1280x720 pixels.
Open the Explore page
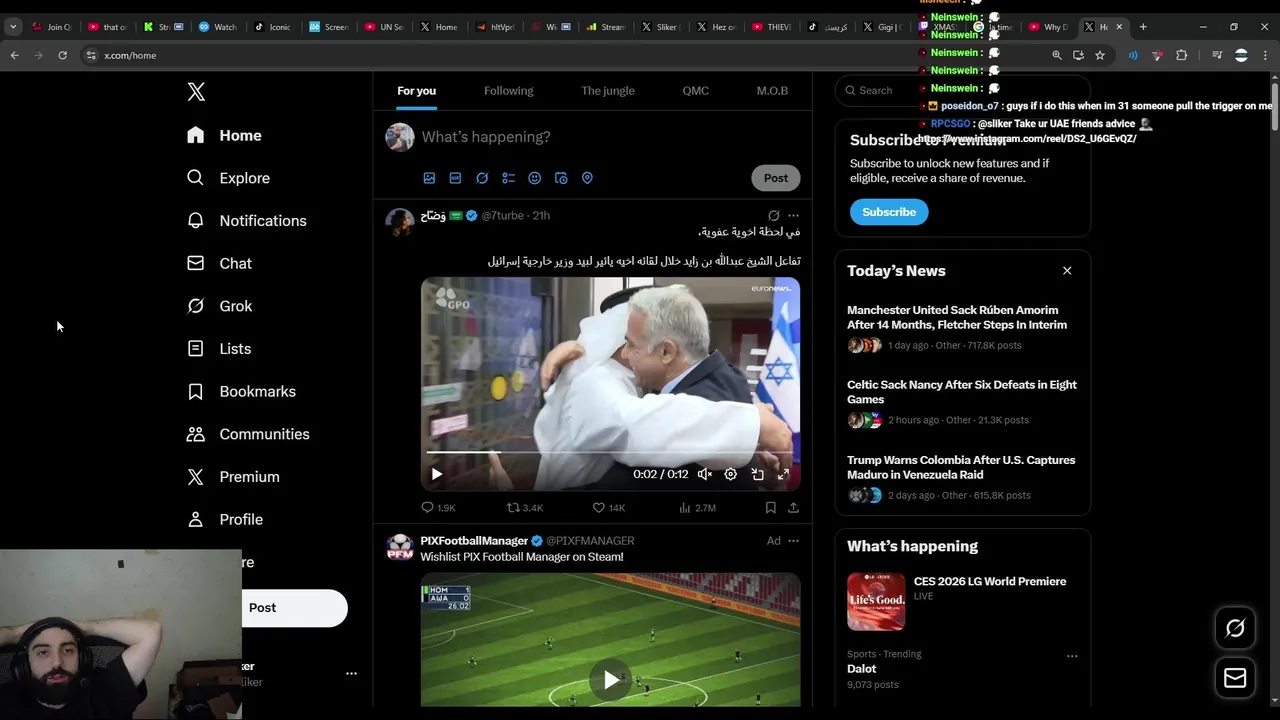(x=228, y=178)
